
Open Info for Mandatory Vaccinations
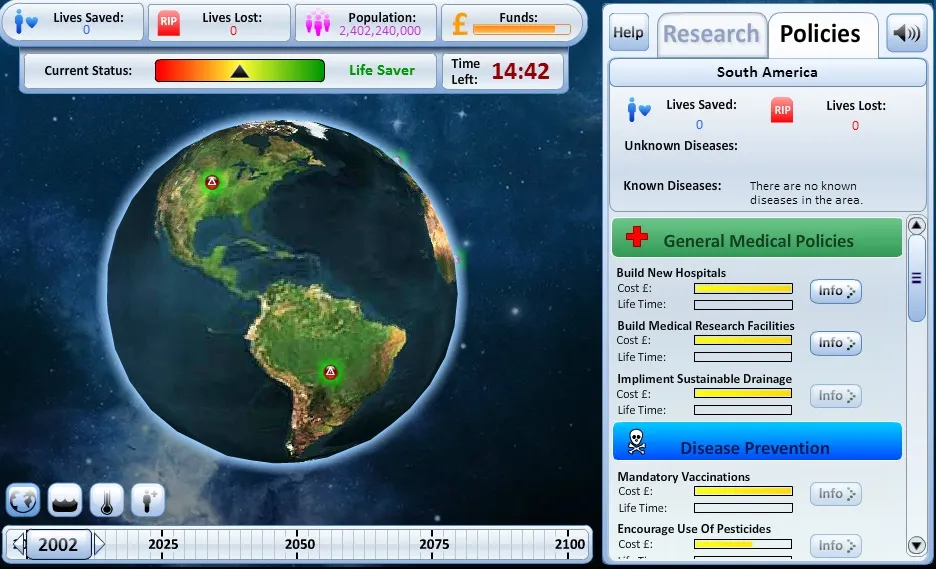click(x=836, y=494)
